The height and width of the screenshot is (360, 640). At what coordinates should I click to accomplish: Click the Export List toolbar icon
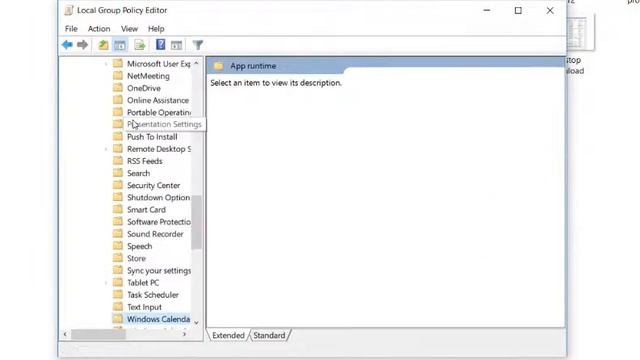(140, 45)
